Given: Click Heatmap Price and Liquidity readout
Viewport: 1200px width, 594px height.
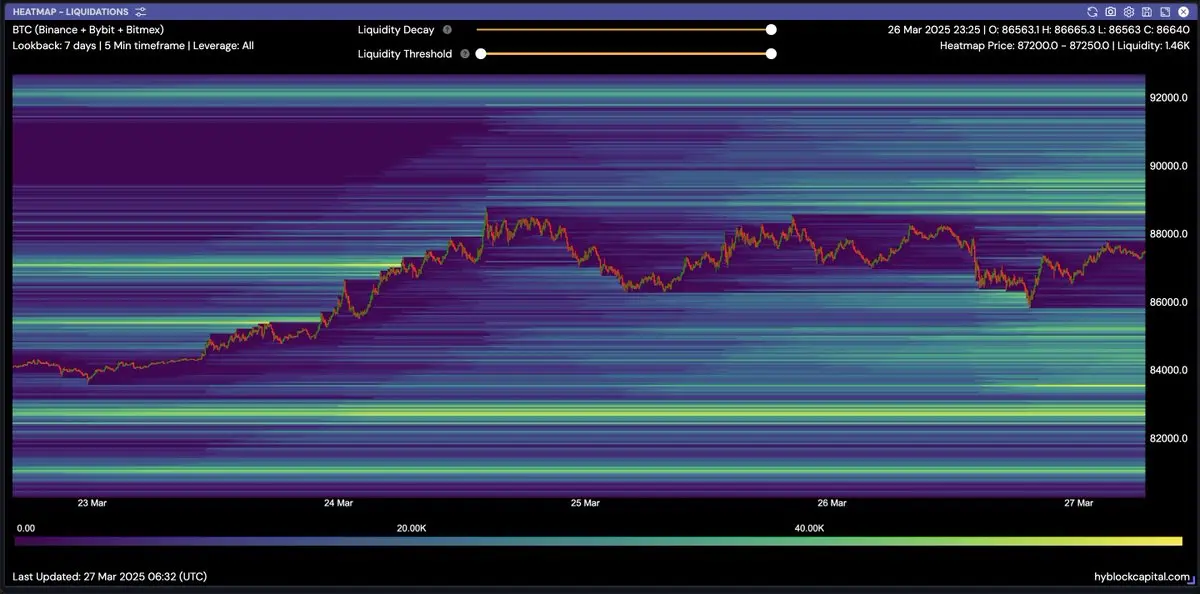Looking at the screenshot, I should pos(1064,46).
